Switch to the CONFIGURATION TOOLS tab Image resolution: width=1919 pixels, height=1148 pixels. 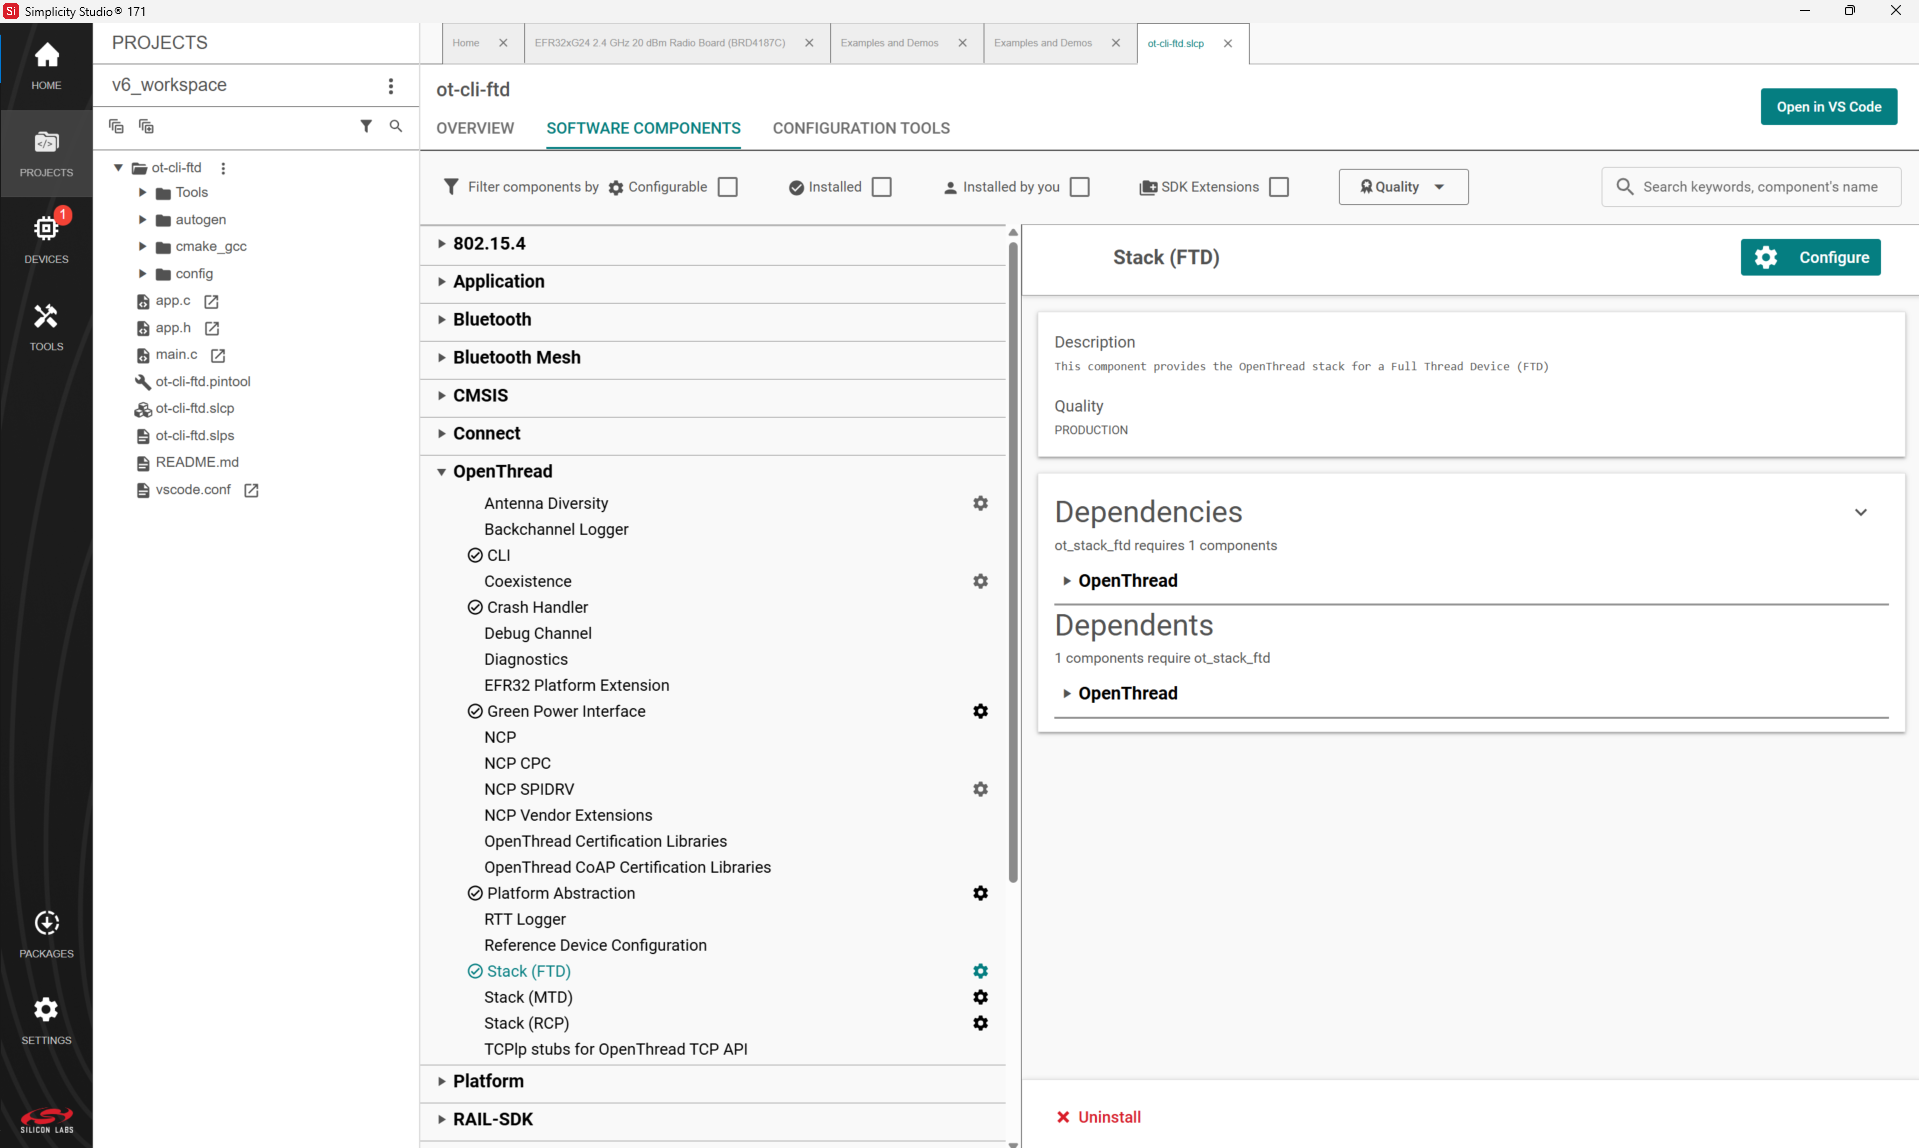click(861, 128)
